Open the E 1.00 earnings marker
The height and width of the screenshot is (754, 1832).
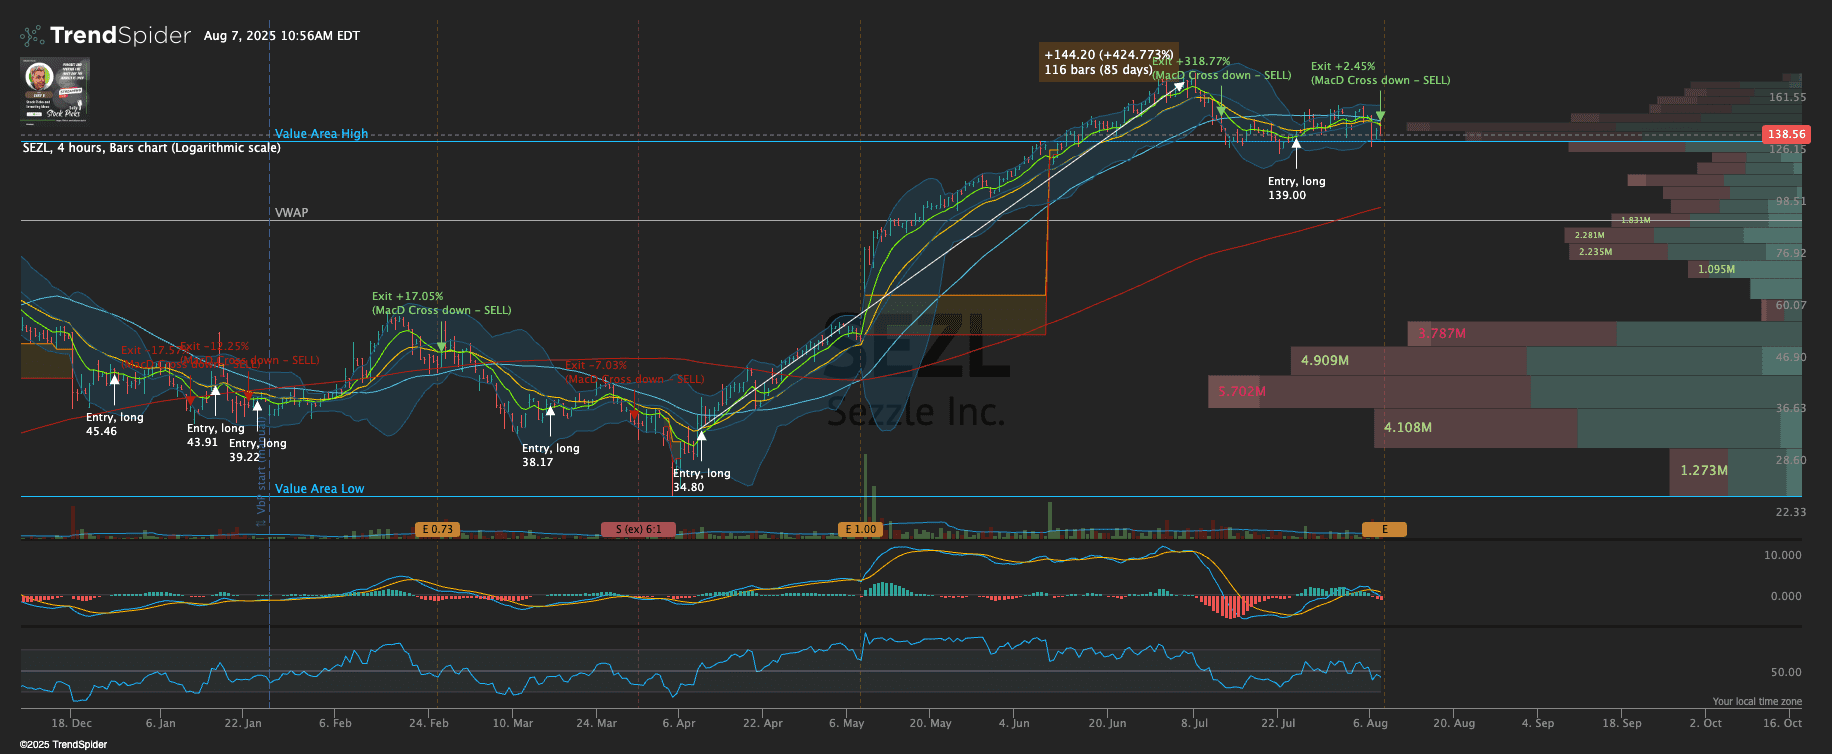click(x=860, y=529)
